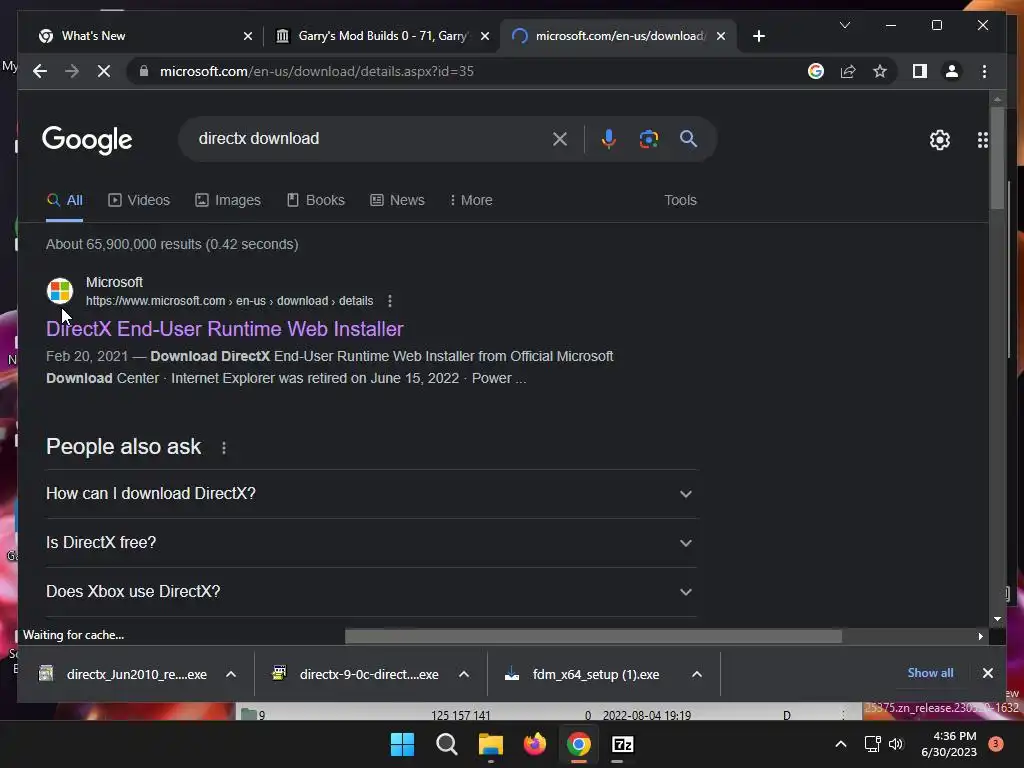Go back to the previous page
Viewport: 1024px width, 768px height.
pyautogui.click(x=40, y=71)
